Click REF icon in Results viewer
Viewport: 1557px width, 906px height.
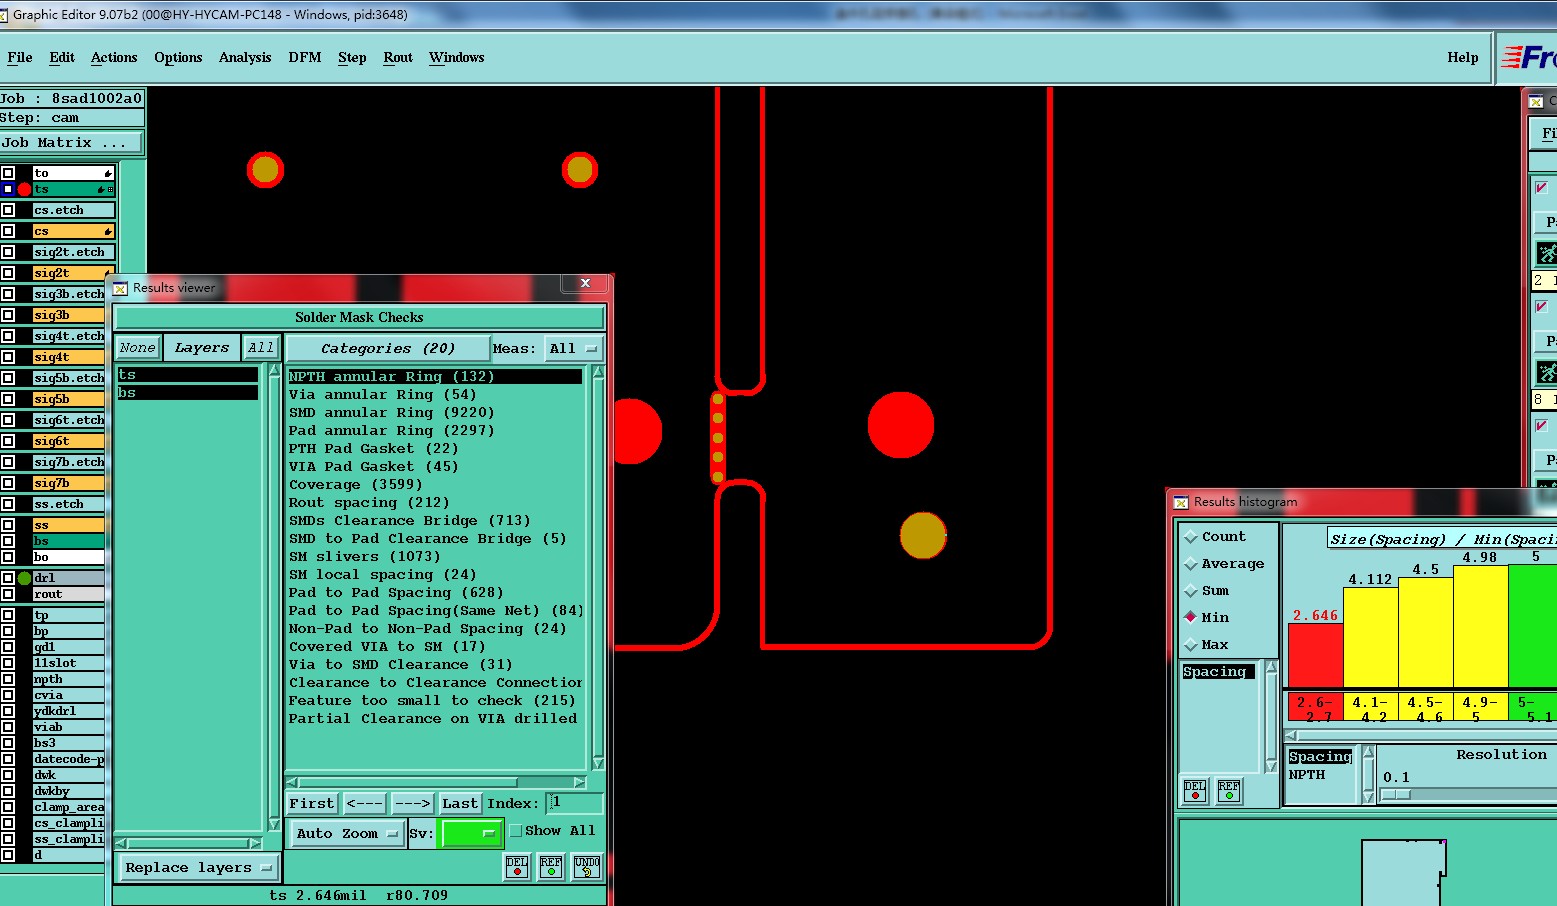pyautogui.click(x=551, y=867)
